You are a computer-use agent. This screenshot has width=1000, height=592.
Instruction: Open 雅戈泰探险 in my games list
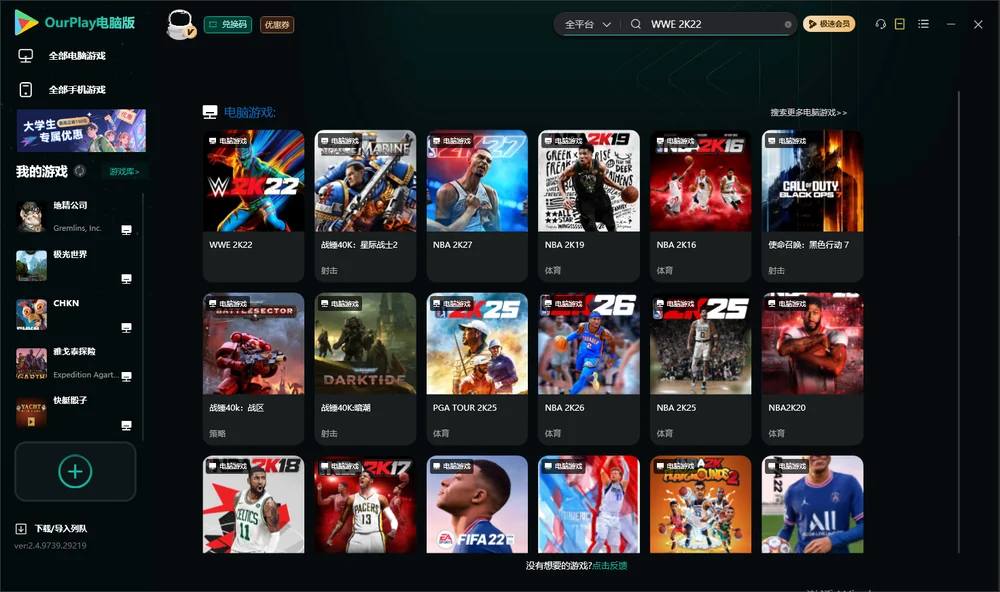point(75,363)
